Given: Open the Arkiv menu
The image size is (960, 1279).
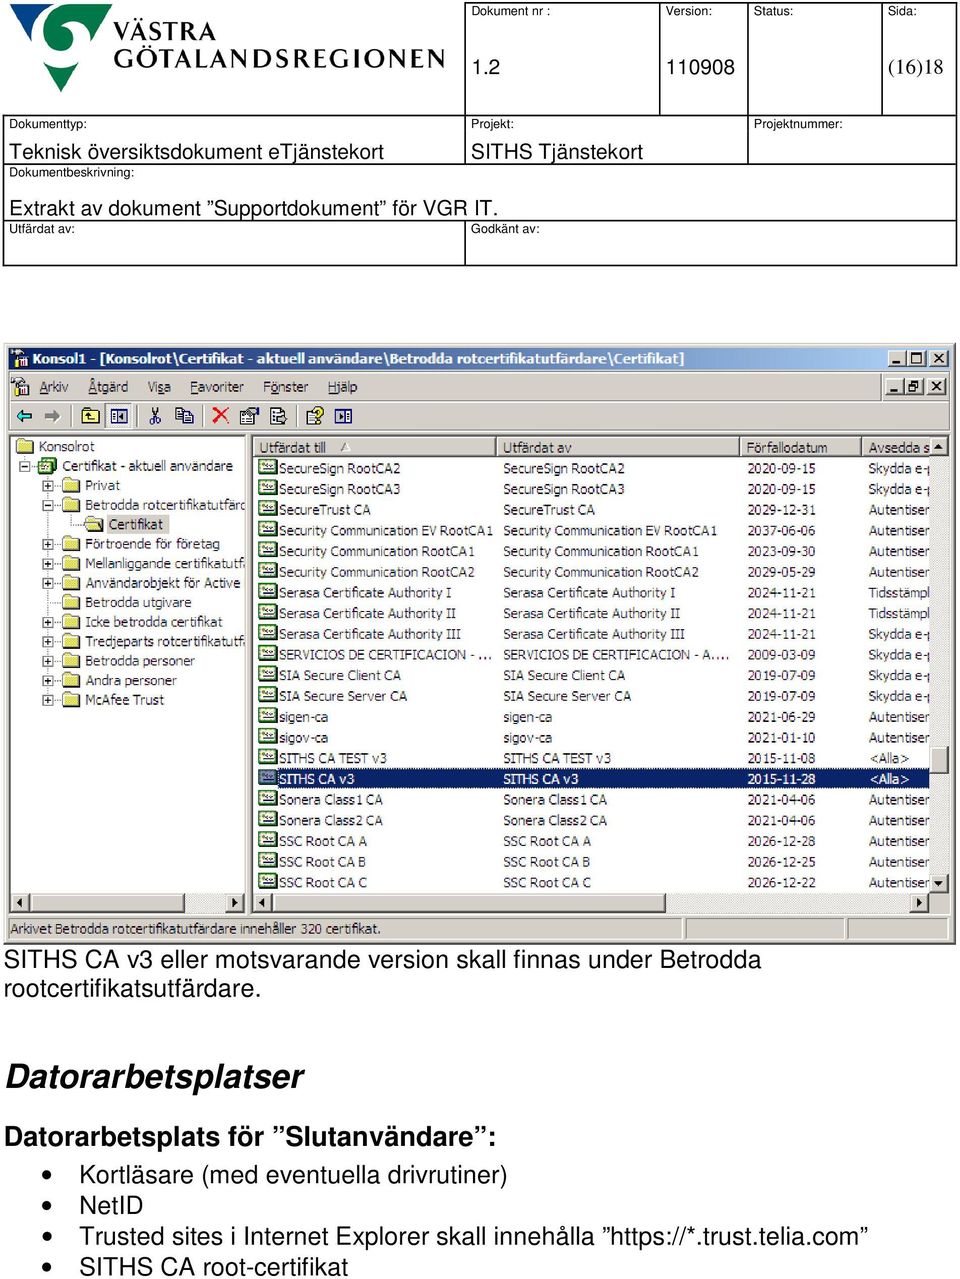Looking at the screenshot, I should click(x=54, y=387).
